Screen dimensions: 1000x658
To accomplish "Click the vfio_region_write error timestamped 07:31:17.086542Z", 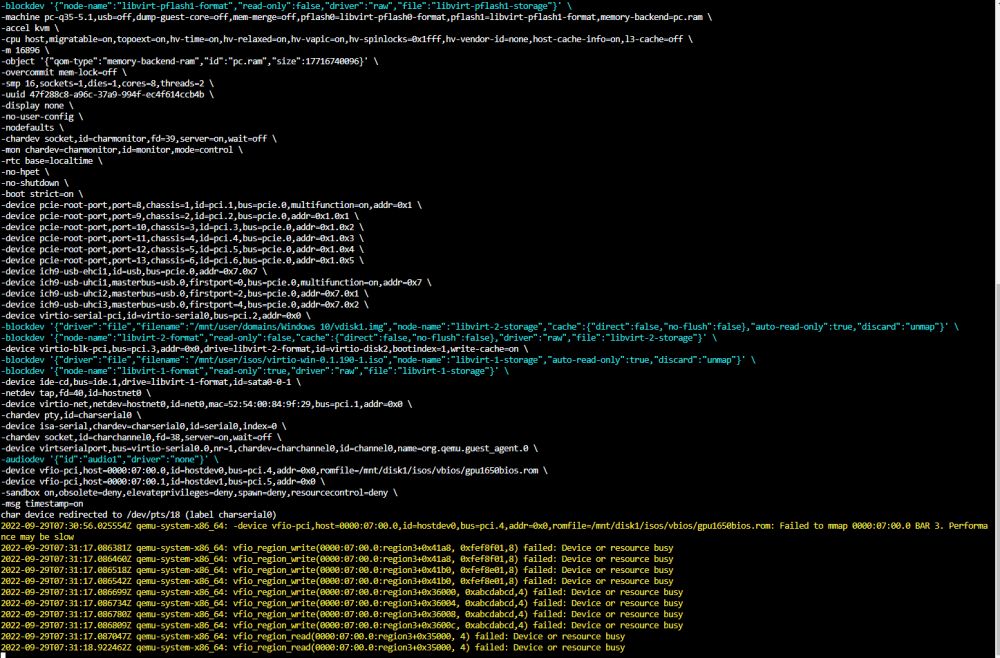I will [337, 581].
